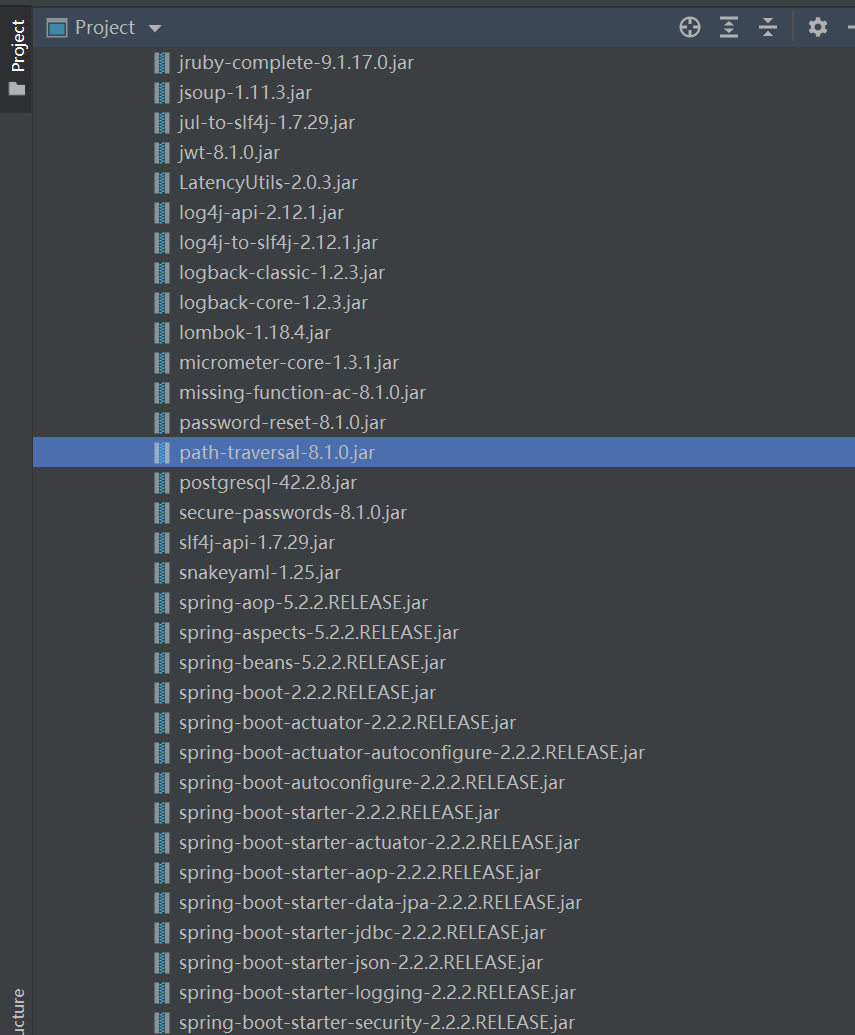Select spring-beans-5.2.2.RELEASE.jar library name

pos(312,663)
